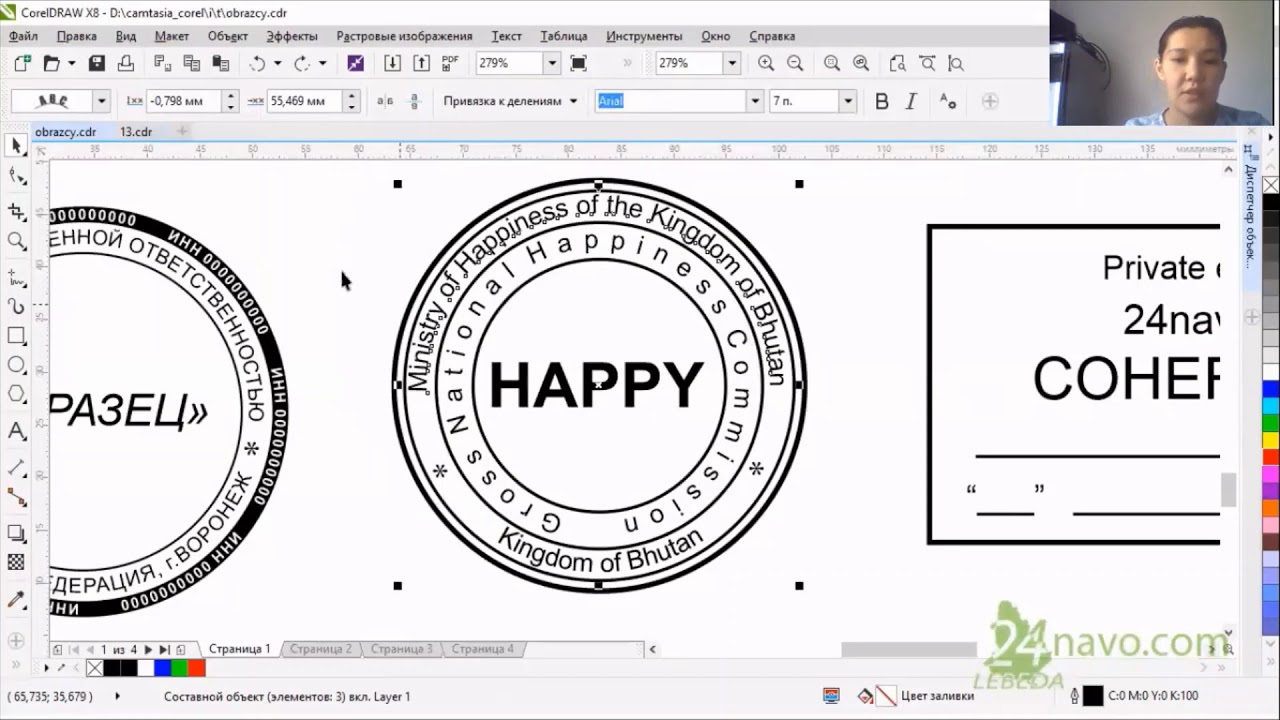Activate the Zoom magnifier tool in the toolbox
Screen dimensions: 1280x720
coord(16,241)
